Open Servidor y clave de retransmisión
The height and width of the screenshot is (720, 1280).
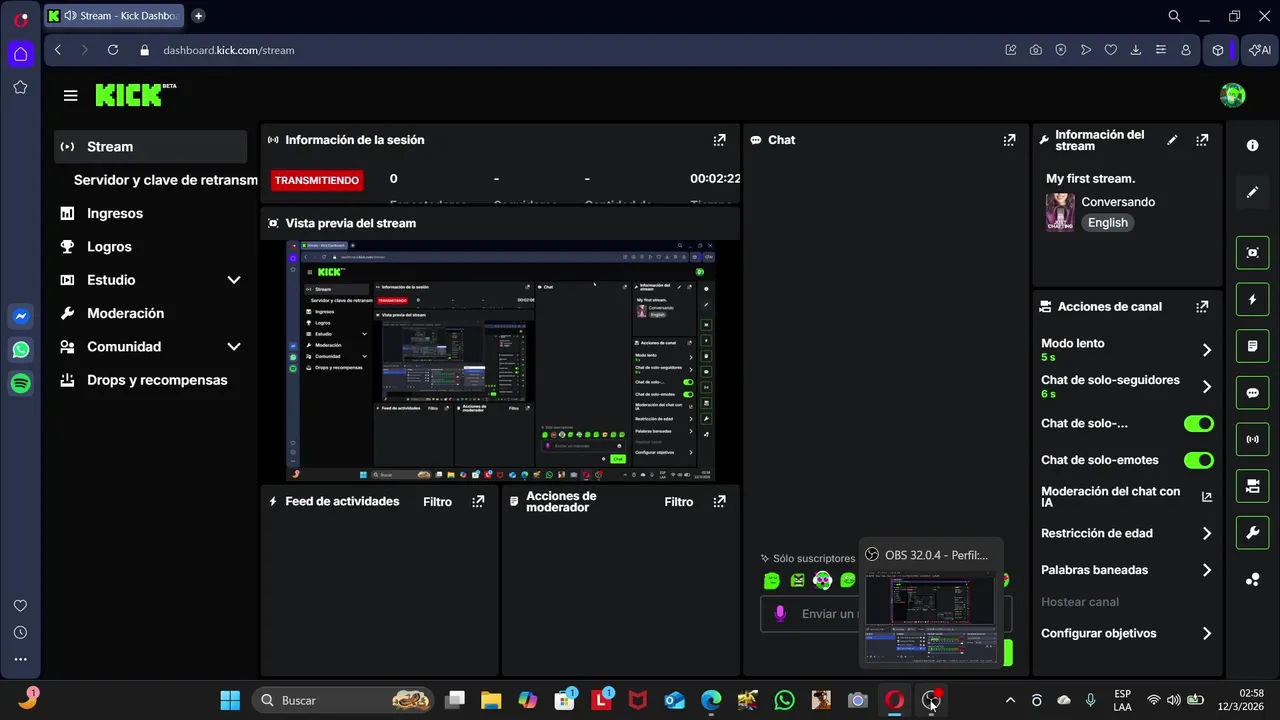(165, 180)
